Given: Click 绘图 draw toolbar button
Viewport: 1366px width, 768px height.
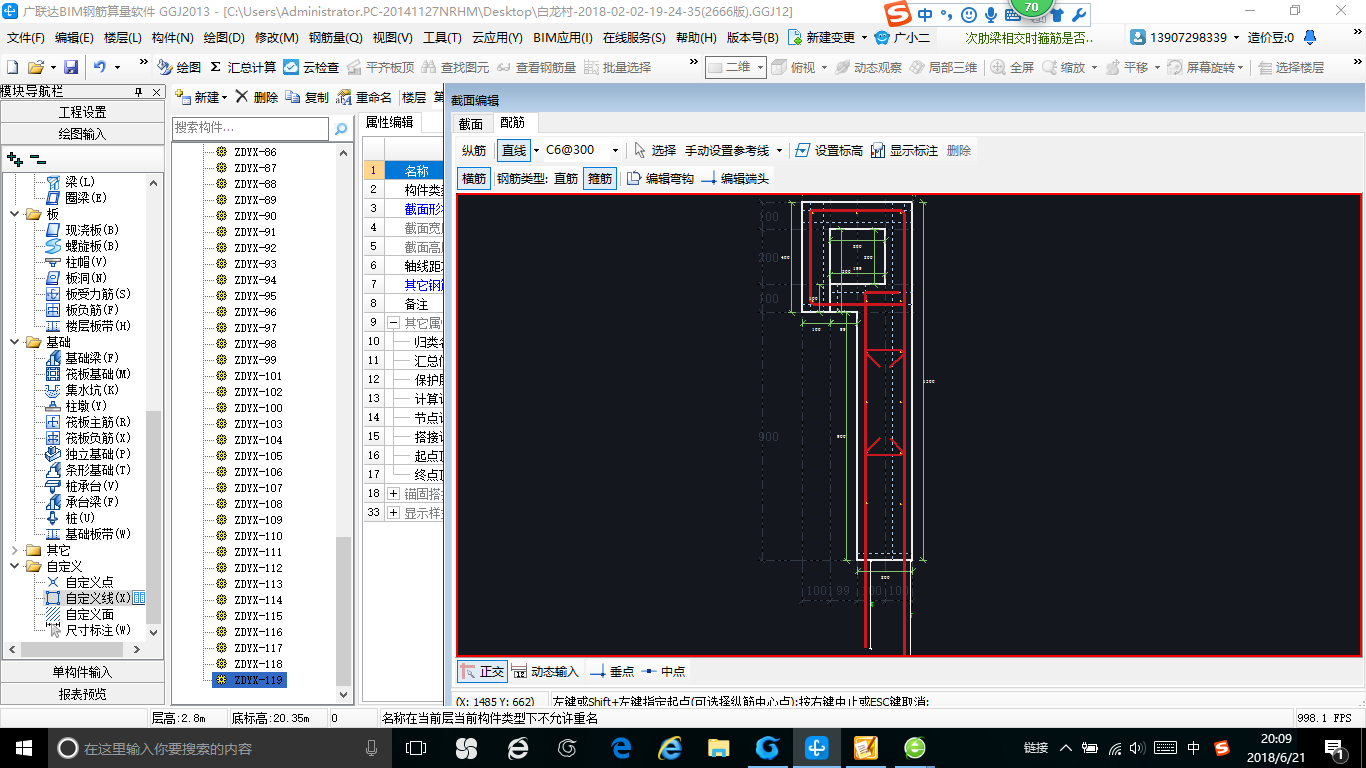Looking at the screenshot, I should coord(179,67).
